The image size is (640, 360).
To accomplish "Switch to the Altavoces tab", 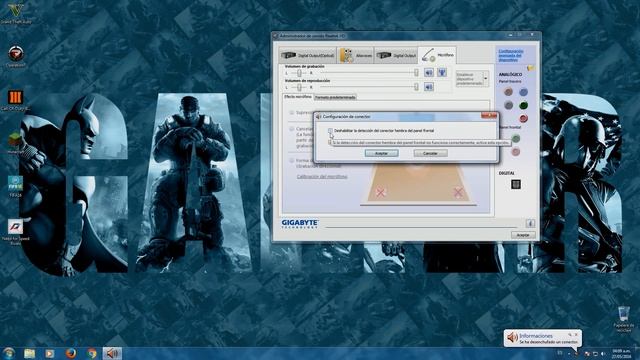I will pos(355,55).
